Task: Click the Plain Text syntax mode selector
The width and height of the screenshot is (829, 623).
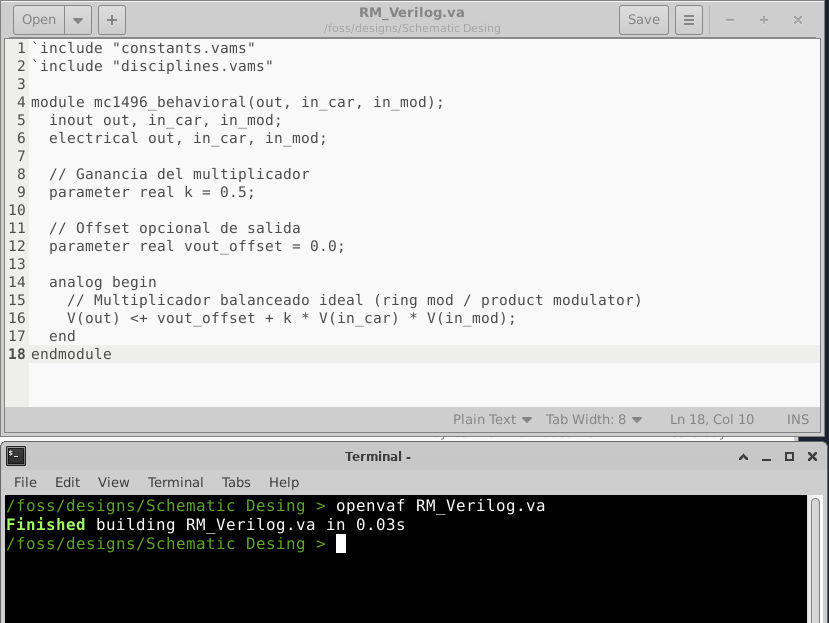Action: click(x=486, y=419)
